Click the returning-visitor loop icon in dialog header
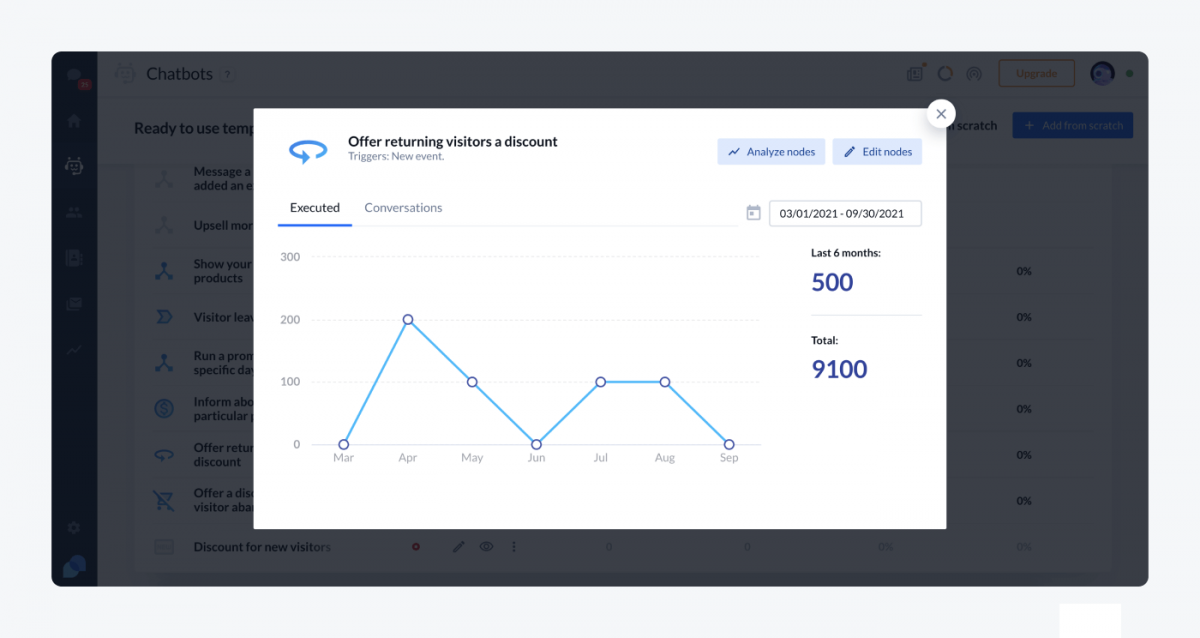 coord(308,151)
